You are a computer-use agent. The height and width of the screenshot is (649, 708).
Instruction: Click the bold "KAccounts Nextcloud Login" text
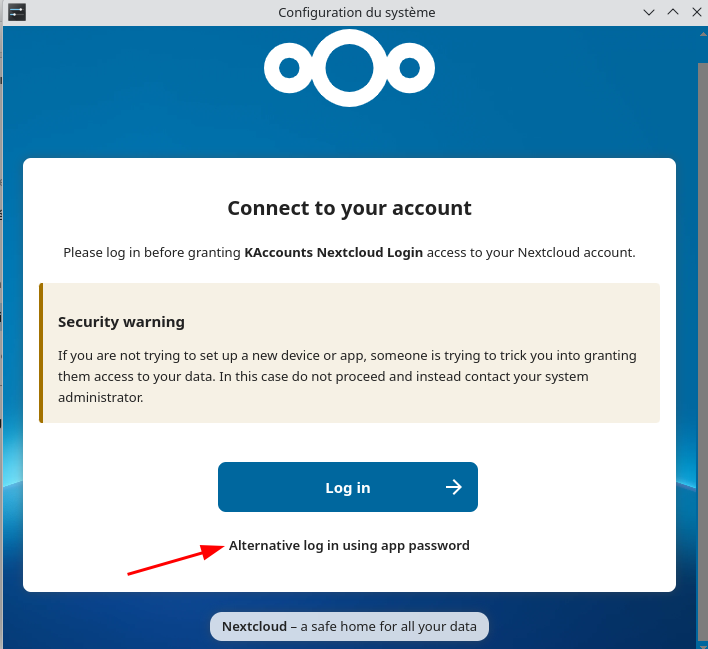coord(333,252)
